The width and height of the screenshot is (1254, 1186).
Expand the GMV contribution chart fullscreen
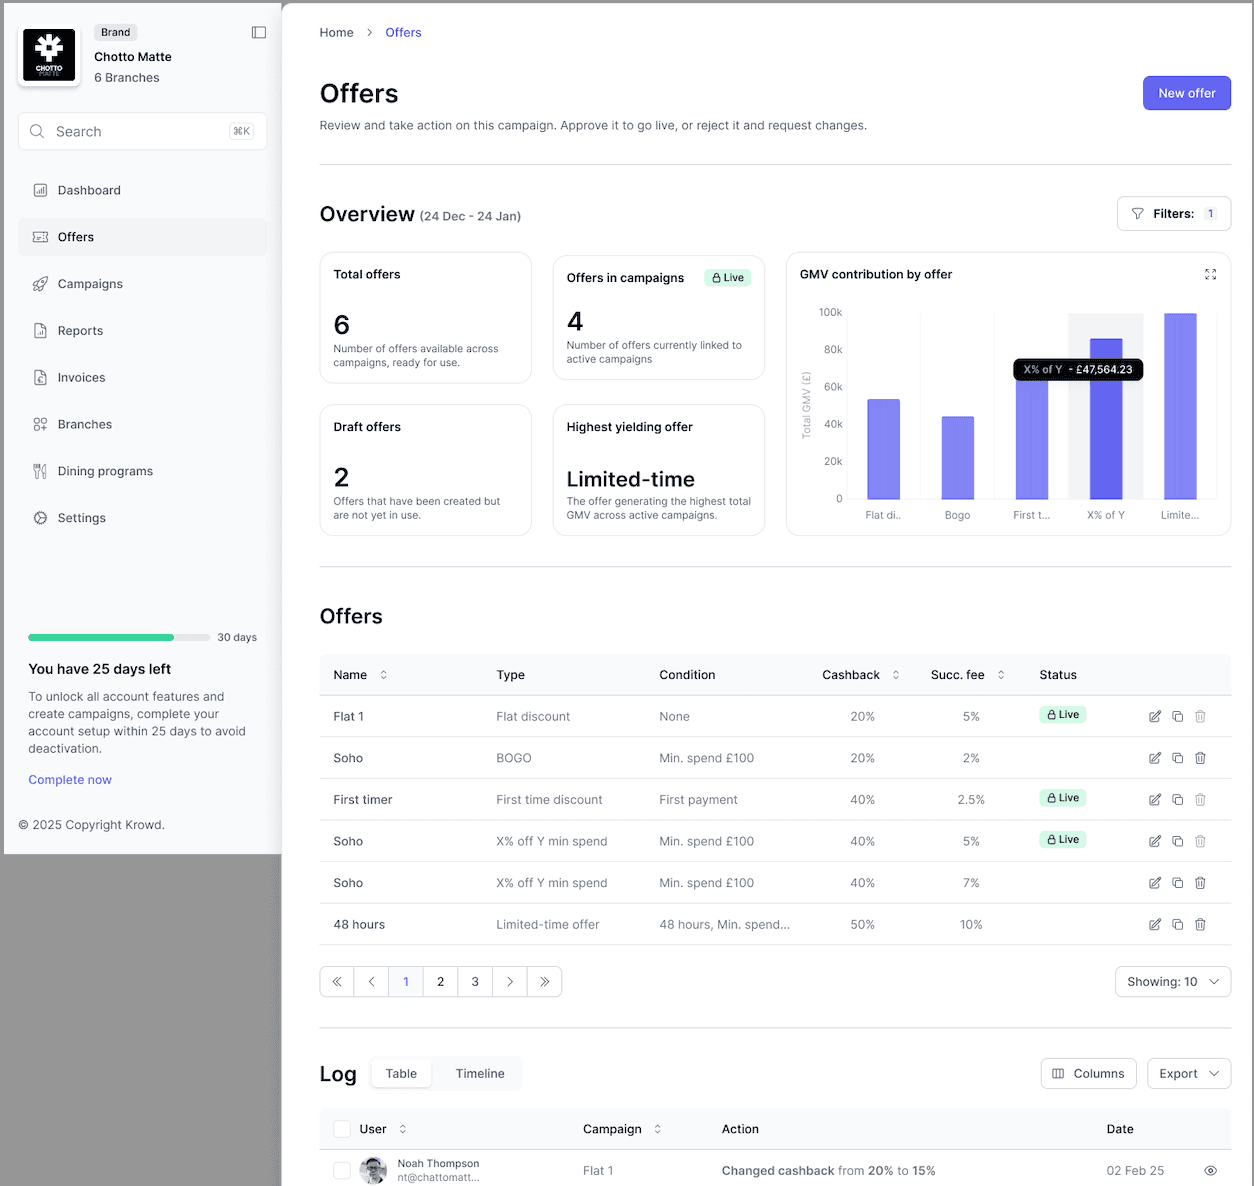pos(1210,275)
